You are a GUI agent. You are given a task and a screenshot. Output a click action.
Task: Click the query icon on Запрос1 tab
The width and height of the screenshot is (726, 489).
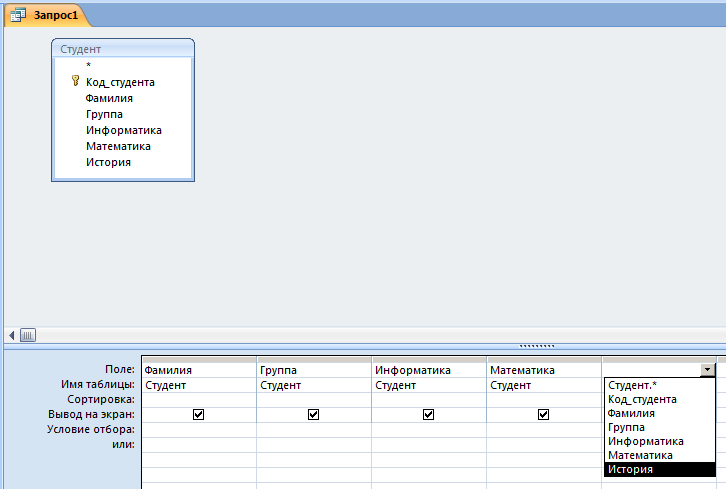pyautogui.click(x=18, y=16)
